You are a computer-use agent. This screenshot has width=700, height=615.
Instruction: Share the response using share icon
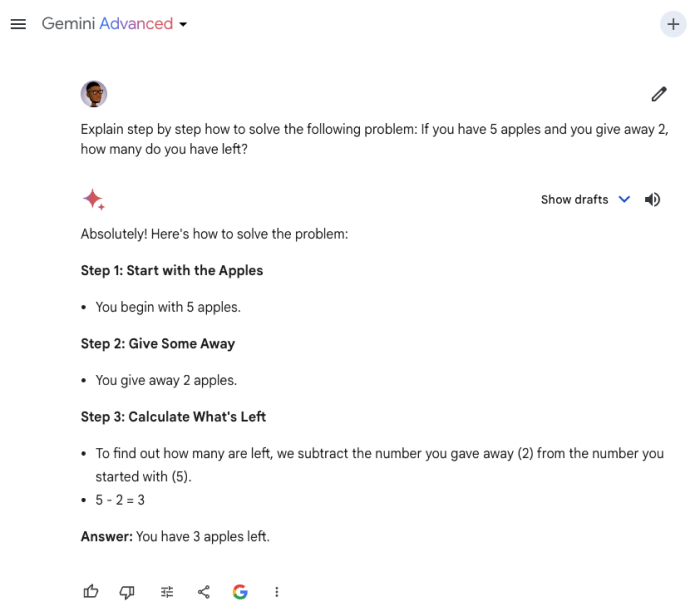tap(204, 592)
